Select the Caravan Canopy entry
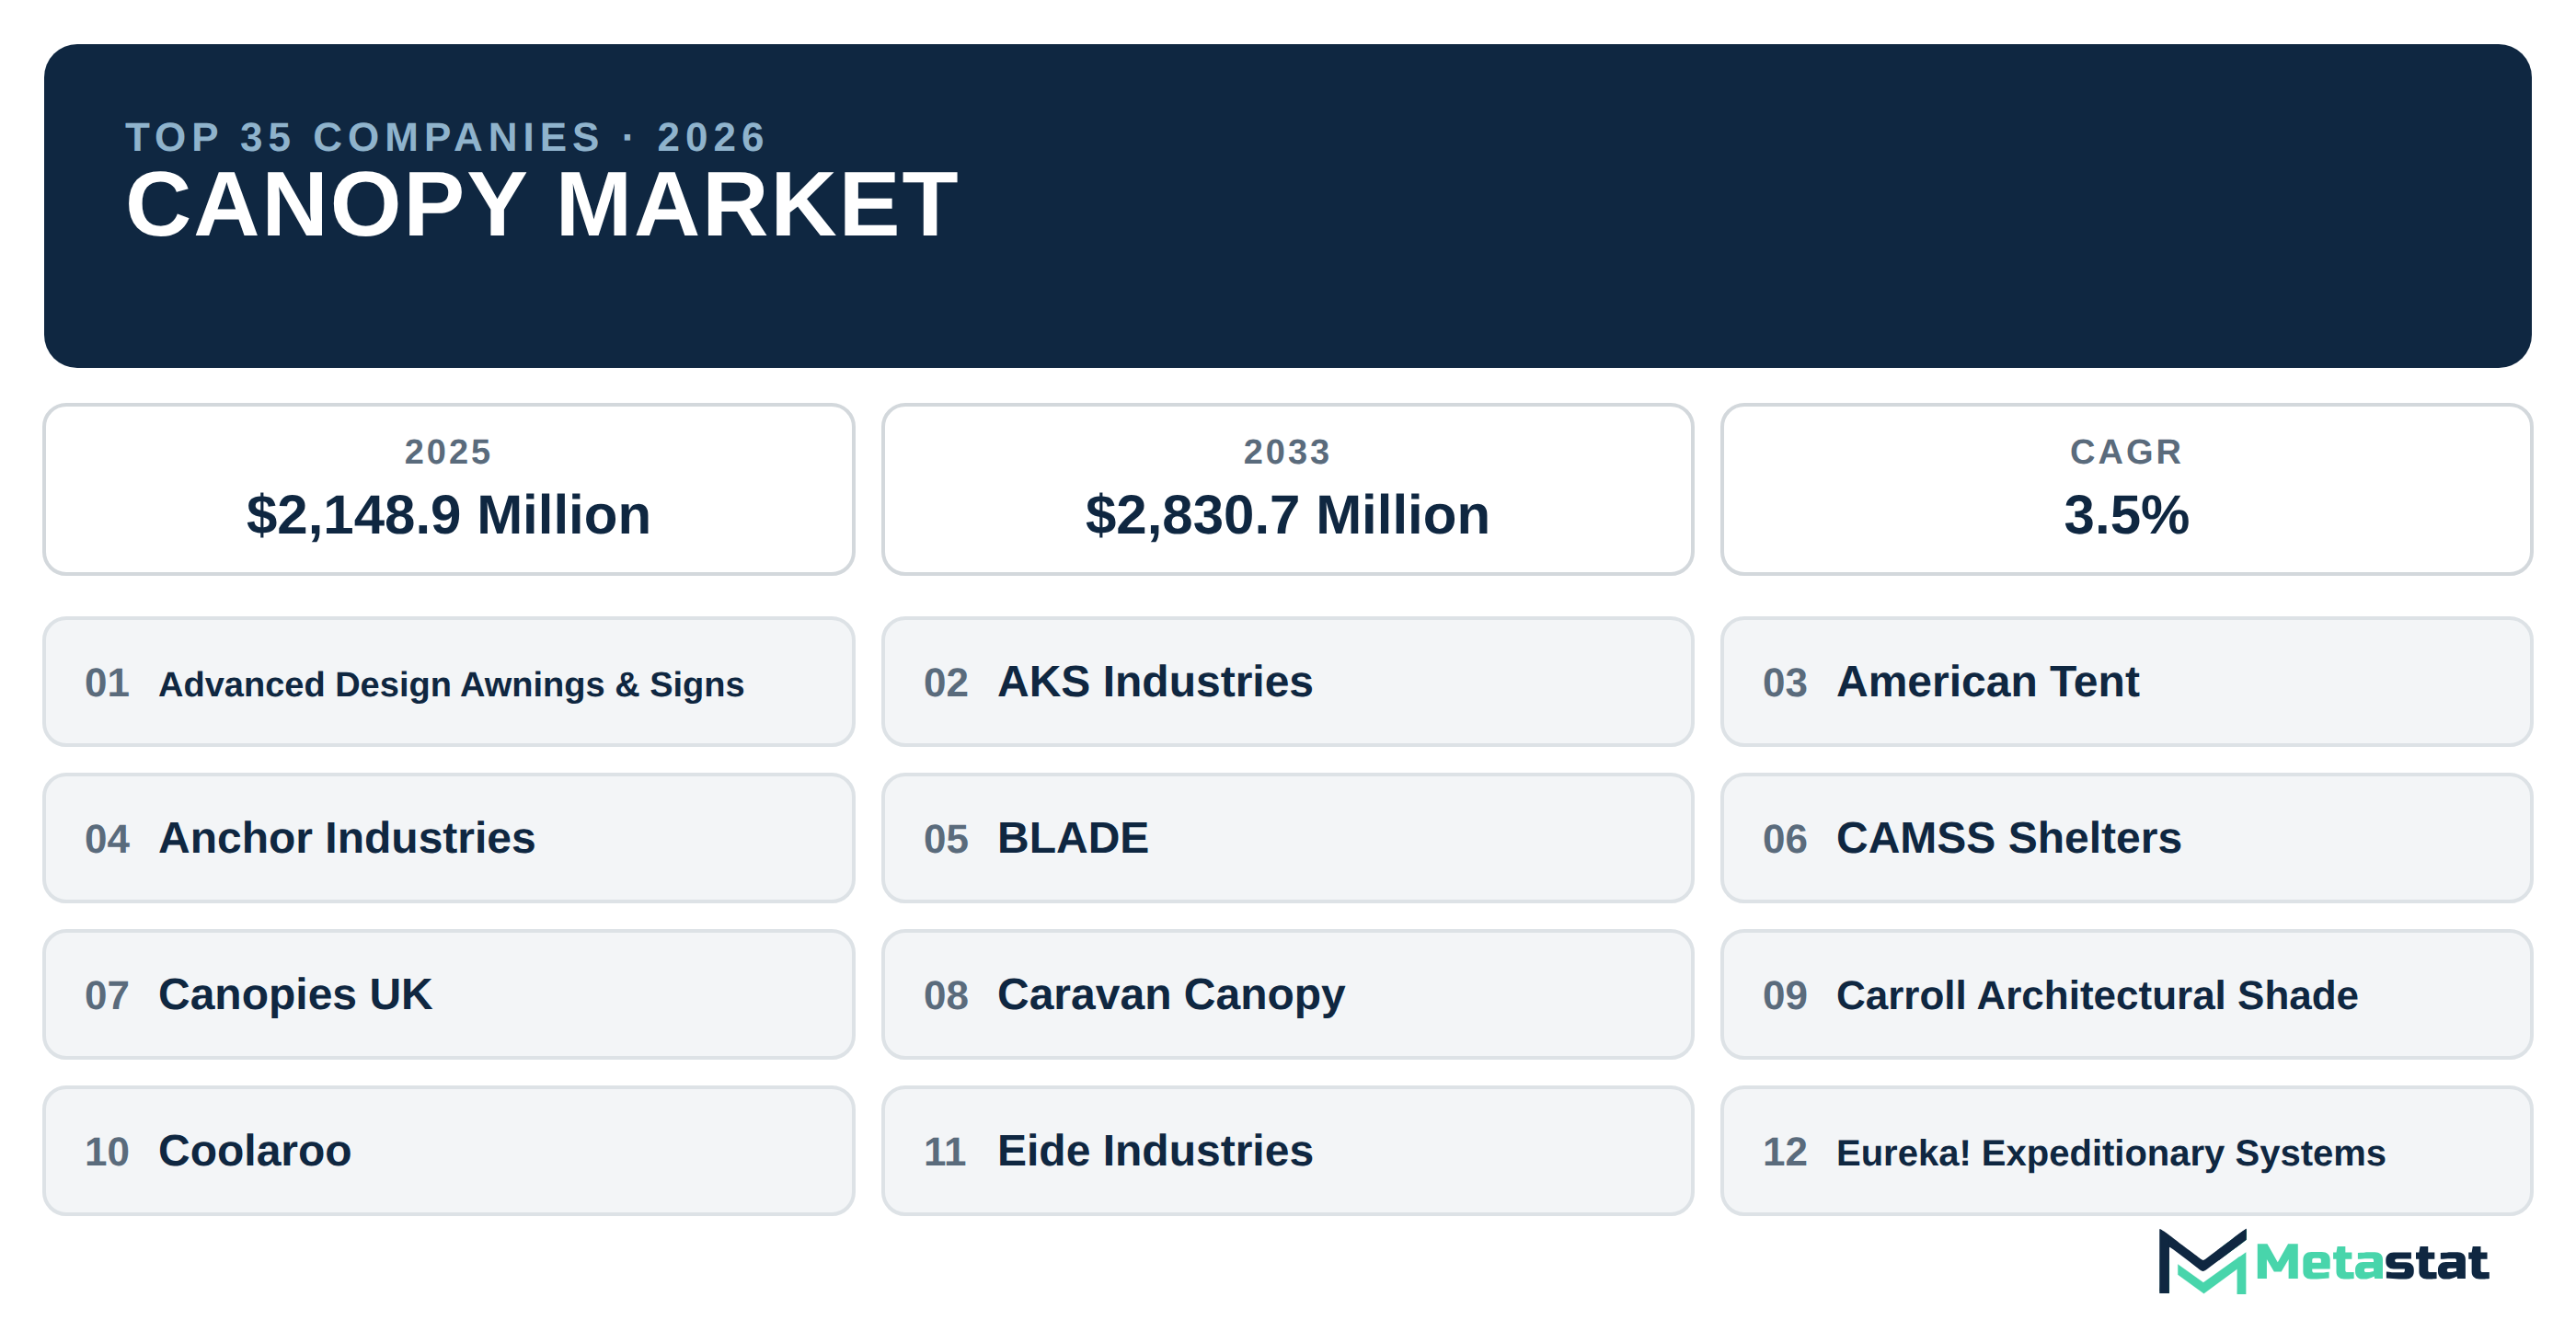The width and height of the screenshot is (2576, 1343). (1287, 995)
